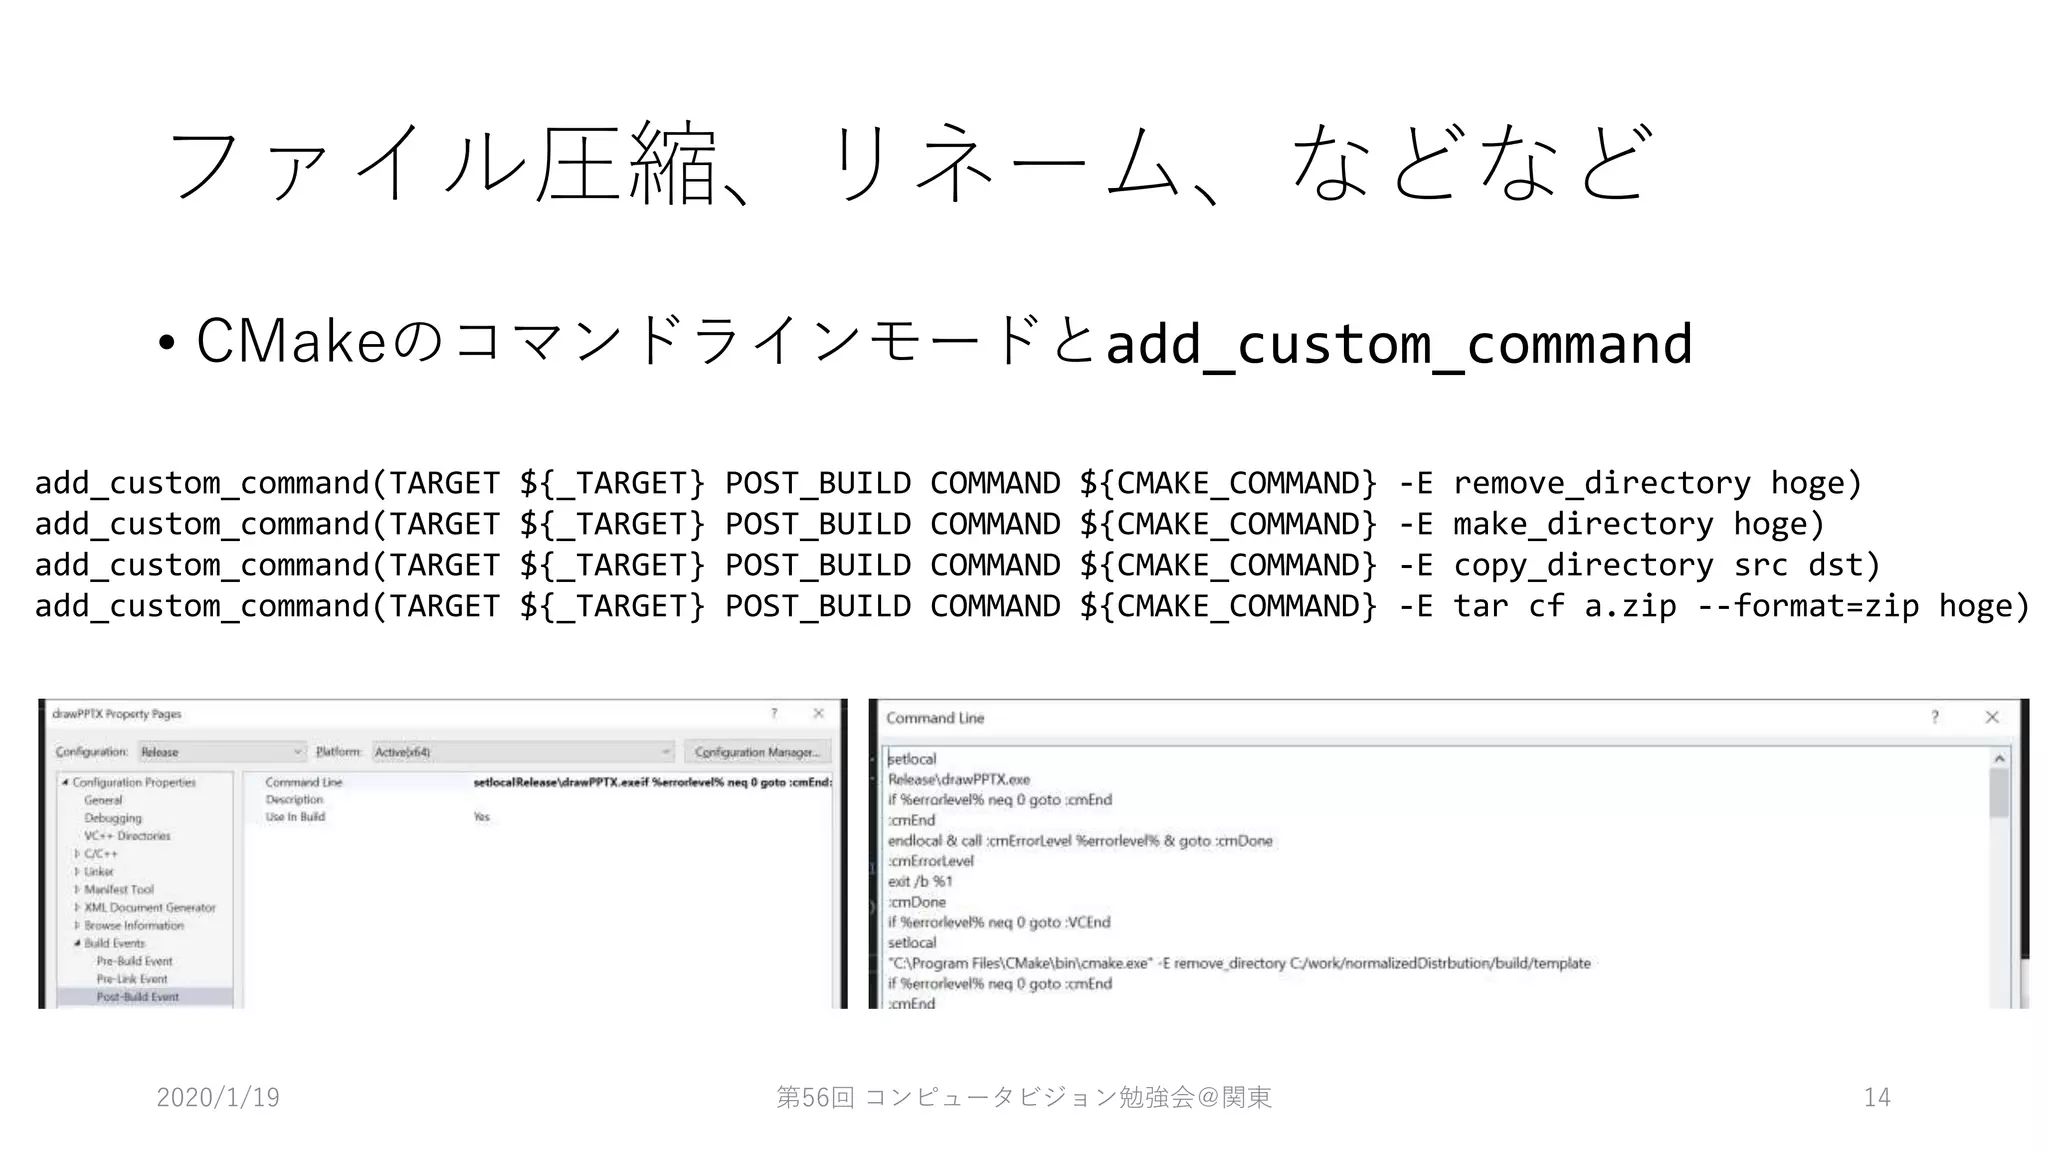Open the Platform dropdown showing Active(x64)
The width and height of the screenshot is (2048, 1152).
522,752
